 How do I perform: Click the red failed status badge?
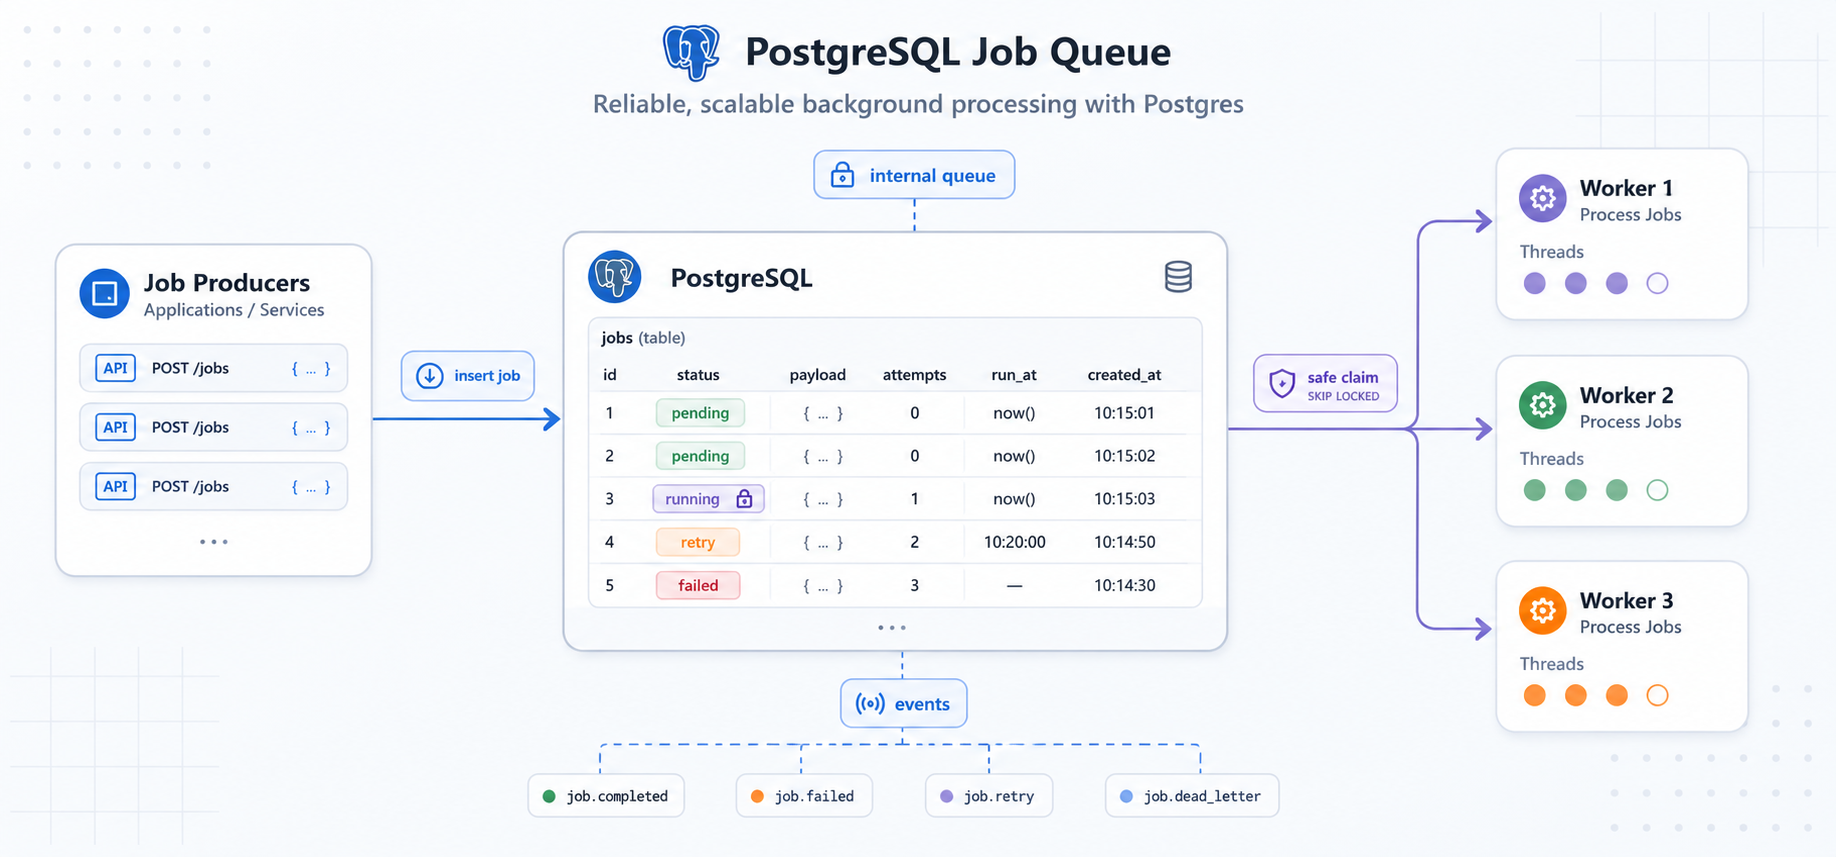coord(698,585)
